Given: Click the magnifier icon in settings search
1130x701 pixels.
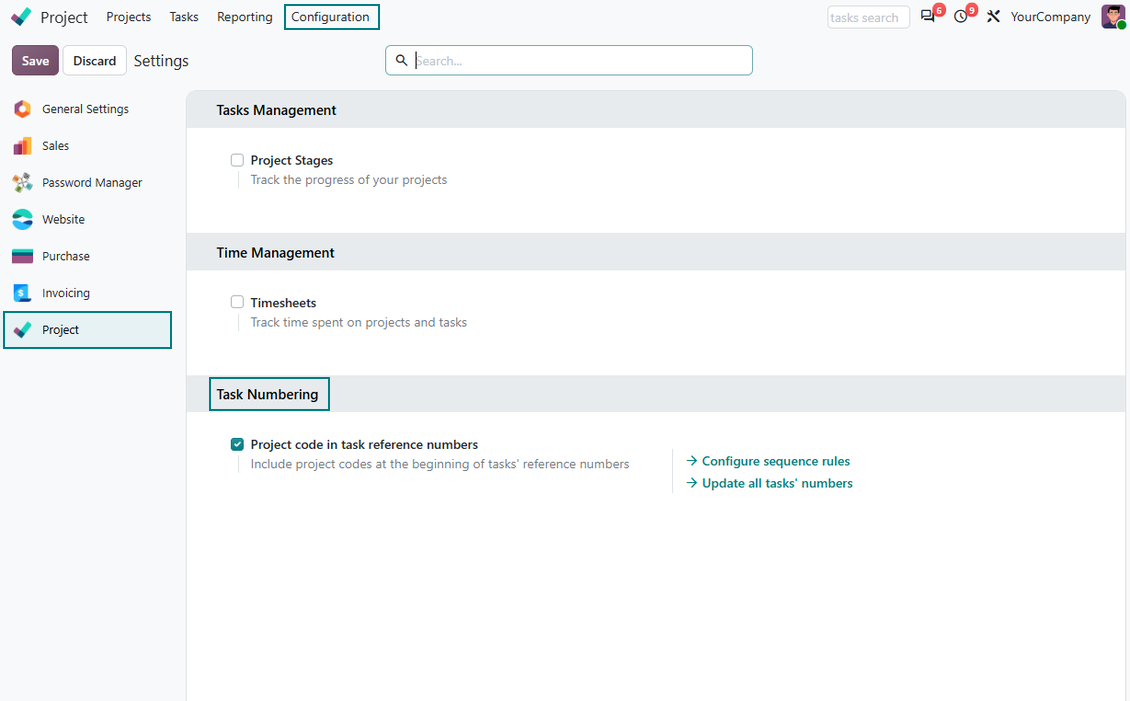Looking at the screenshot, I should tap(401, 61).
